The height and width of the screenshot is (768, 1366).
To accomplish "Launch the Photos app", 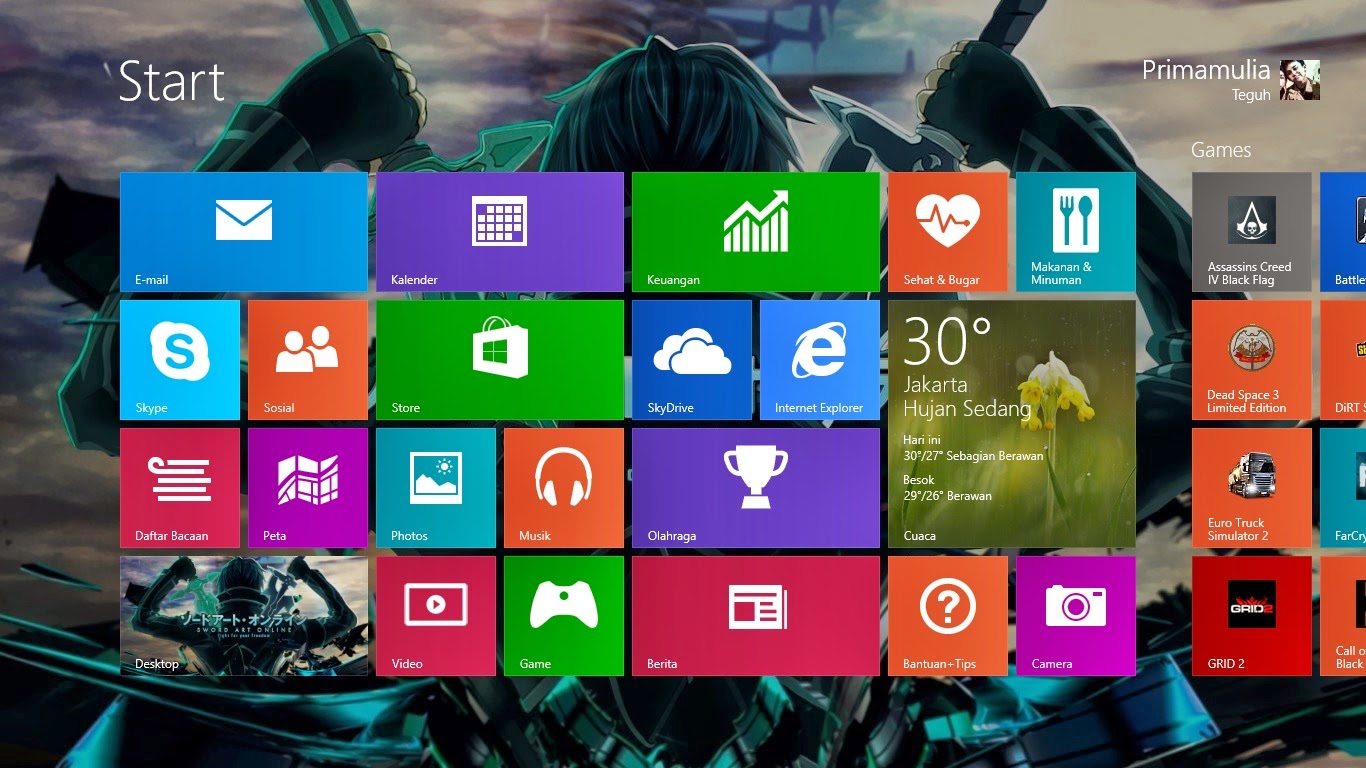I will coord(436,488).
